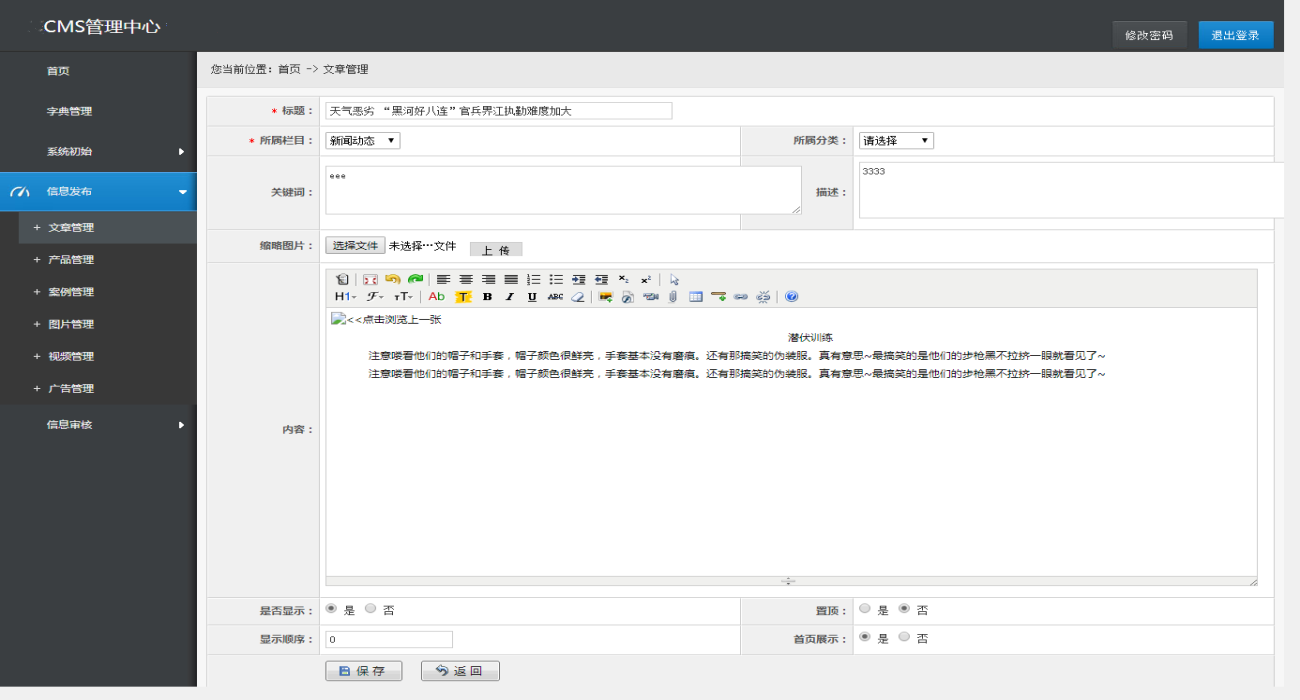Image resolution: width=1300 pixels, height=700 pixels.
Task: Select 否 for 首页展示
Action: click(904, 637)
